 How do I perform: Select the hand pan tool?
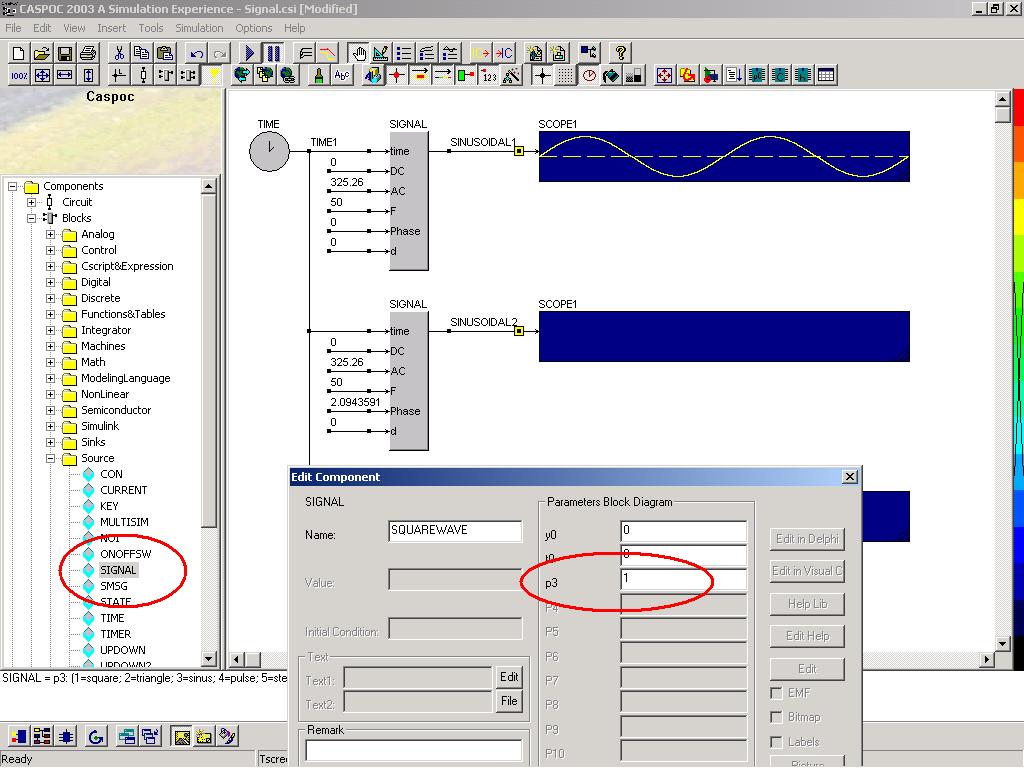(358, 53)
